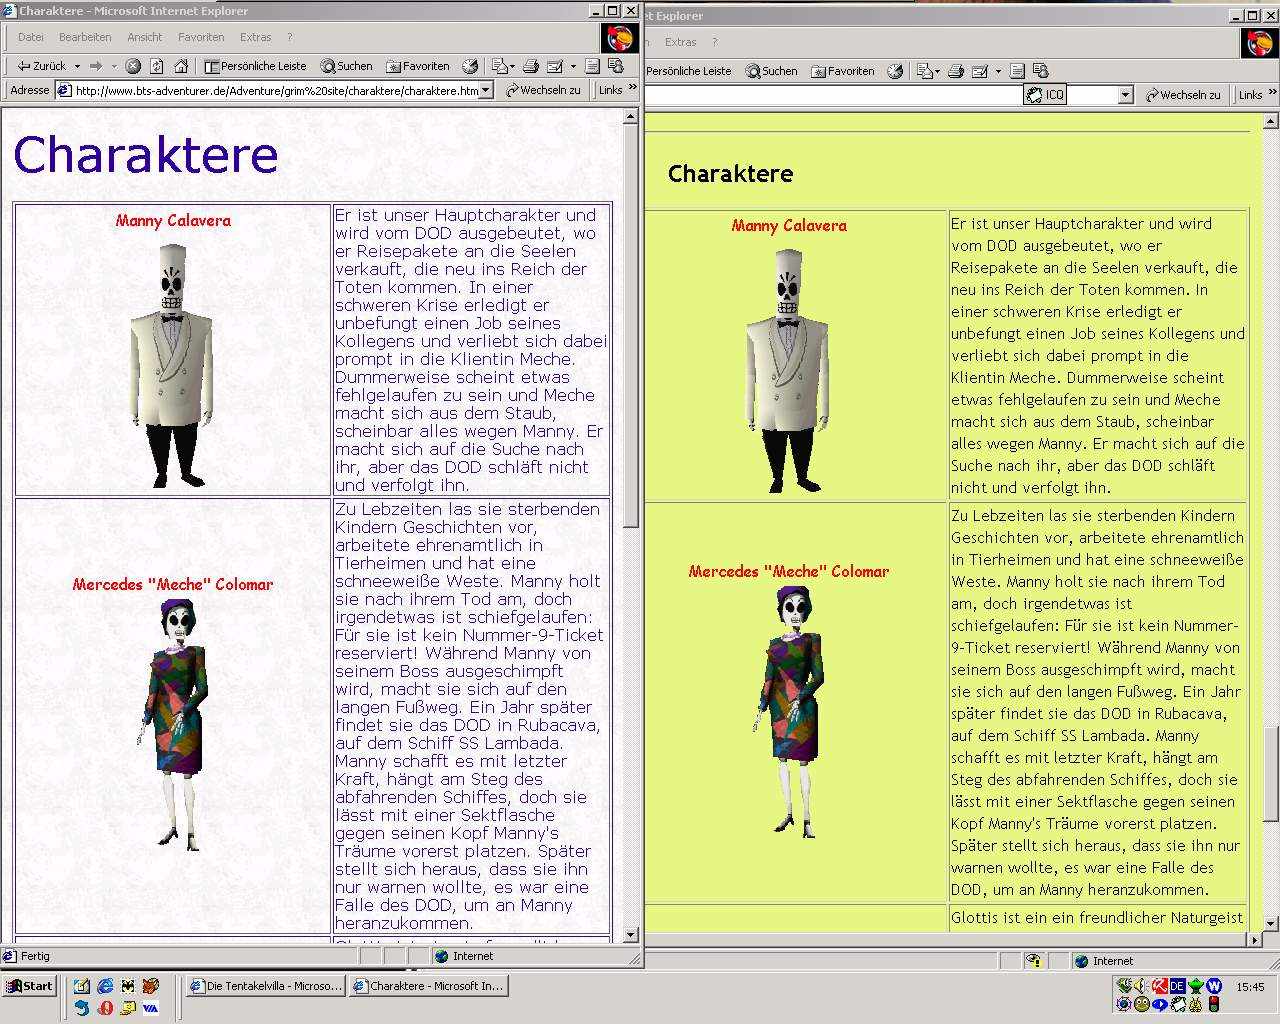Click Manny Calavera image in front window
This screenshot has width=1280, height=1024.
pos(172,365)
